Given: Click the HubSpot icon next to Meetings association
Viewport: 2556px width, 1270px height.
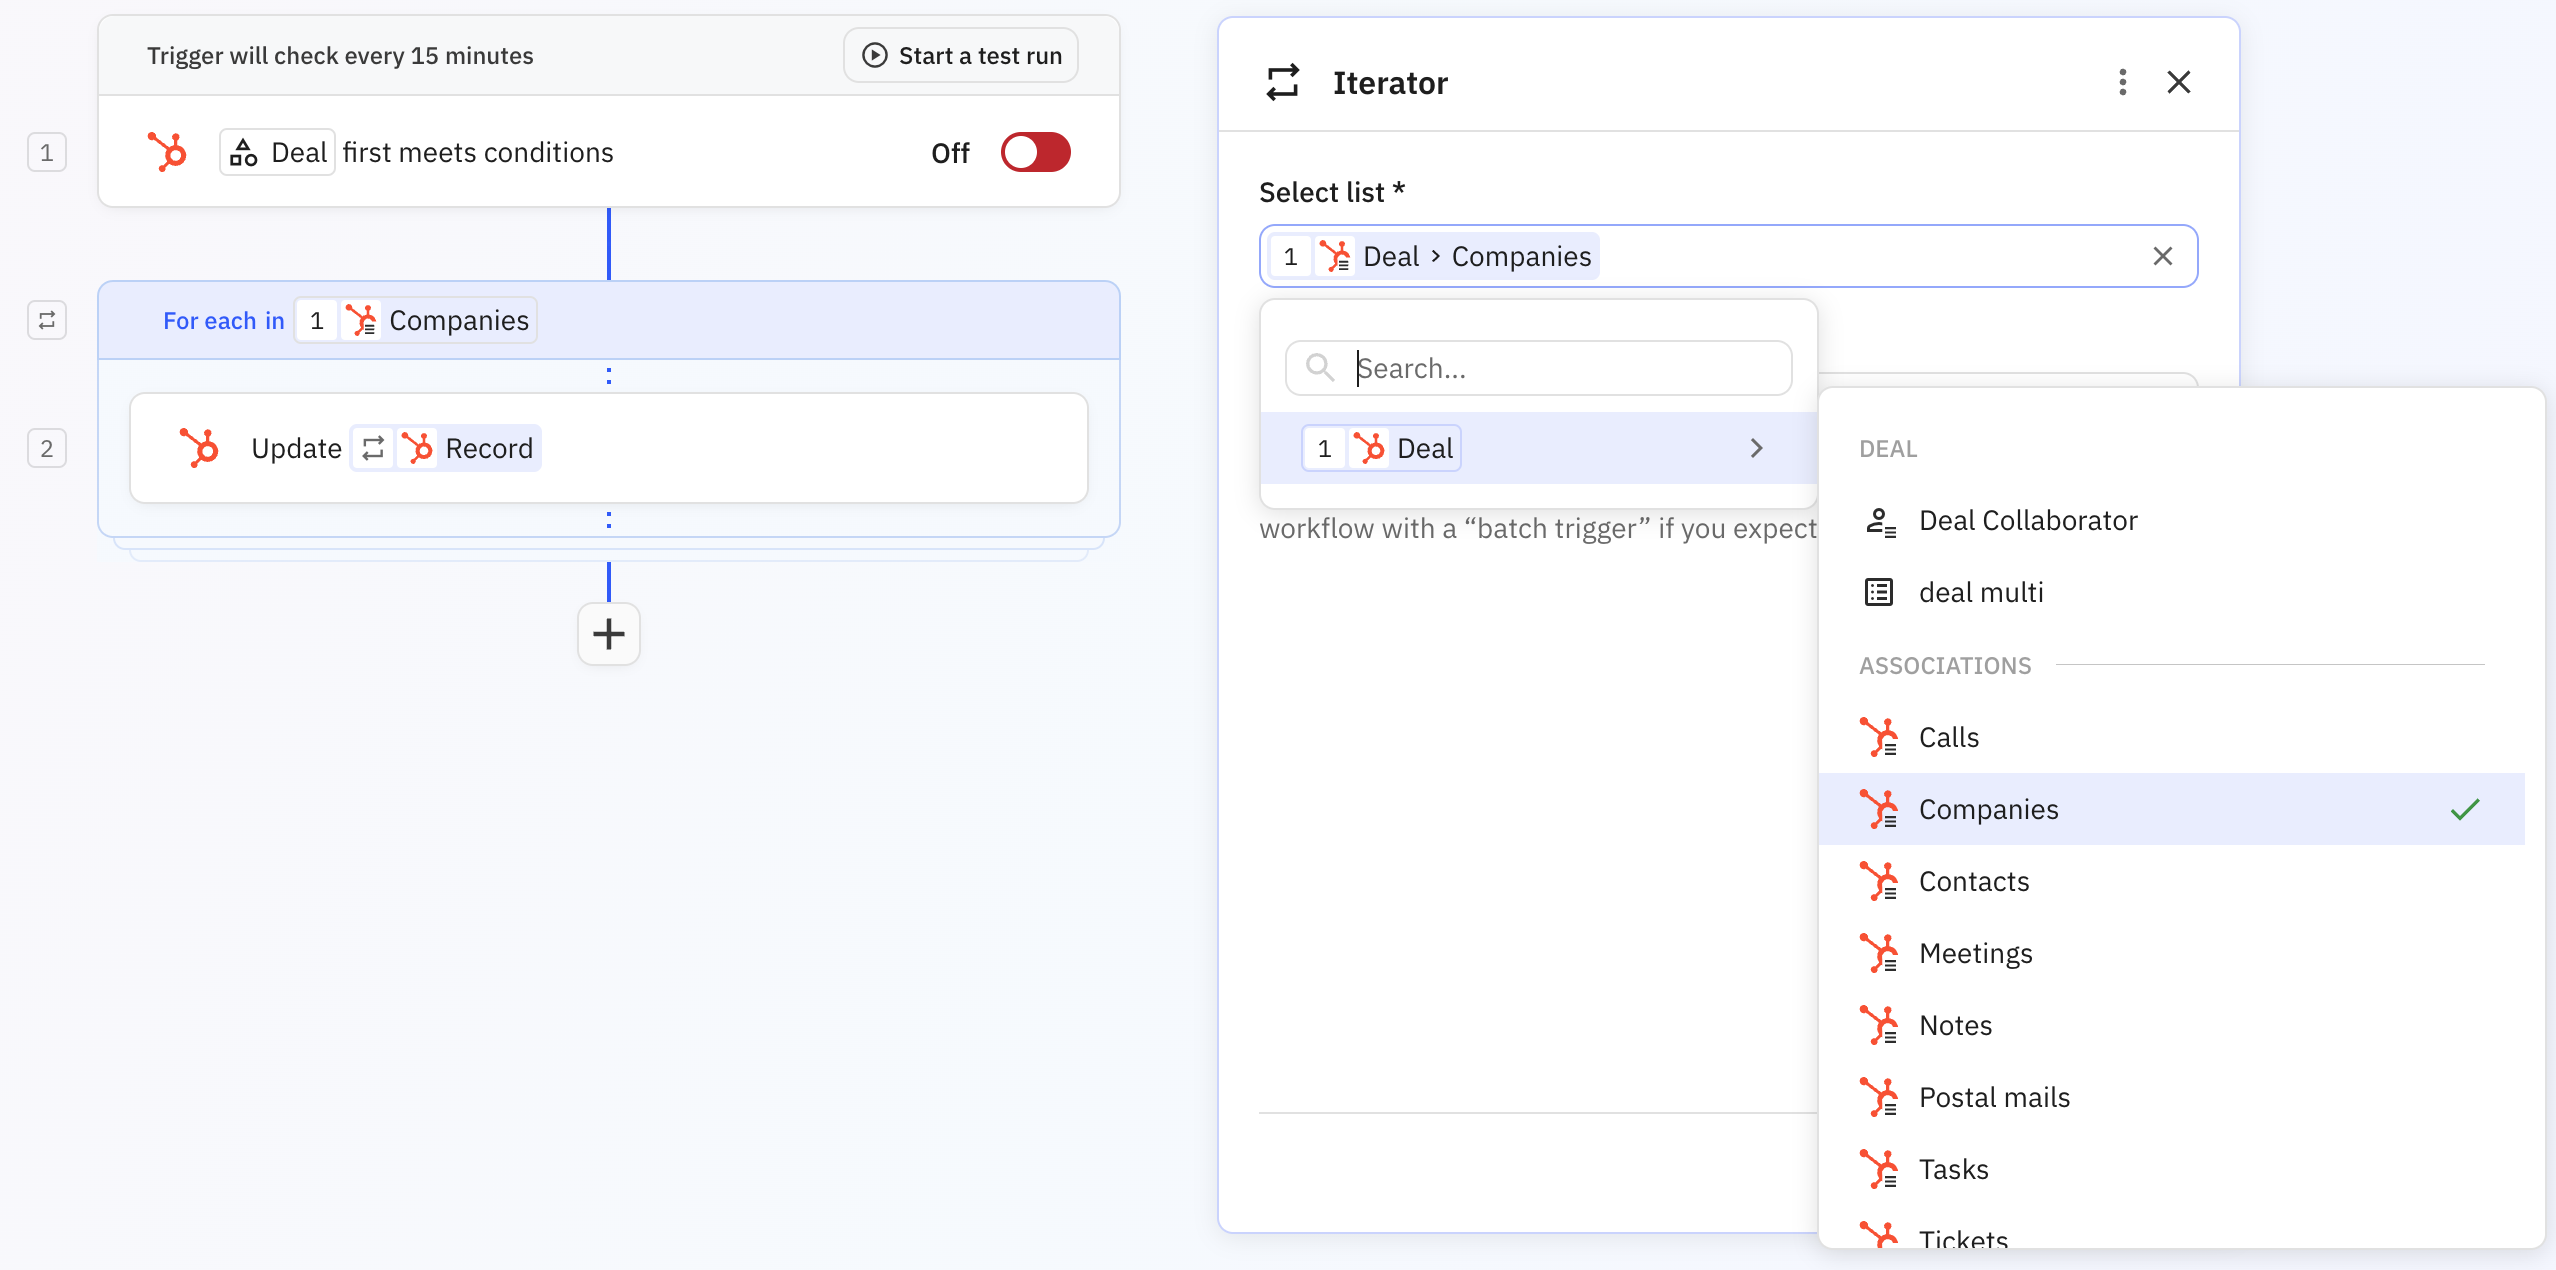Looking at the screenshot, I should coord(1881,952).
